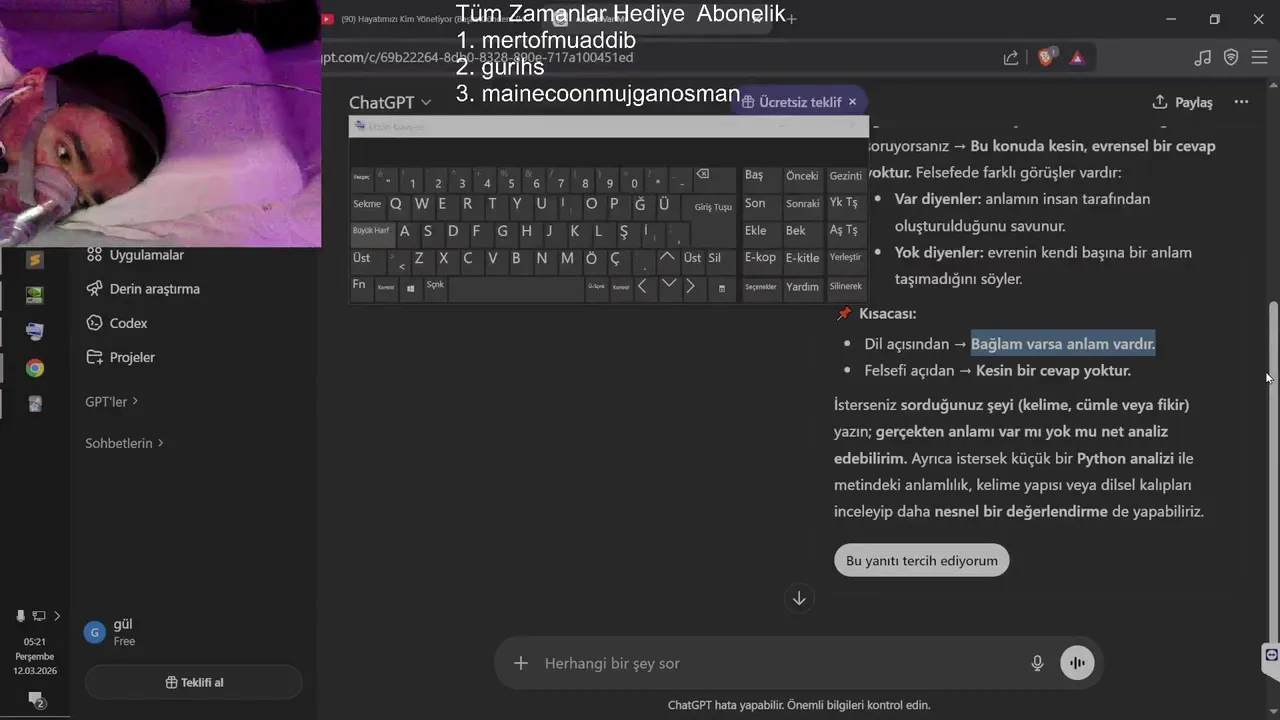Windows logo key on the on-screen keyboard
This screenshot has width=1280, height=720.
(x=410, y=287)
